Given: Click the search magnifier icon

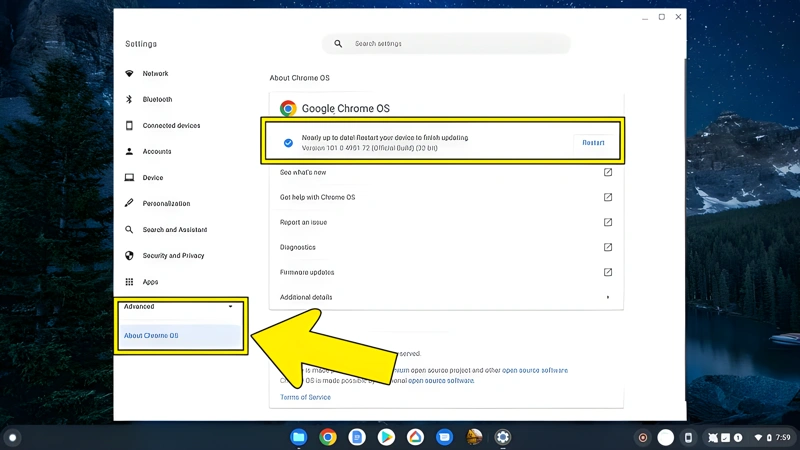Looking at the screenshot, I should point(338,44).
